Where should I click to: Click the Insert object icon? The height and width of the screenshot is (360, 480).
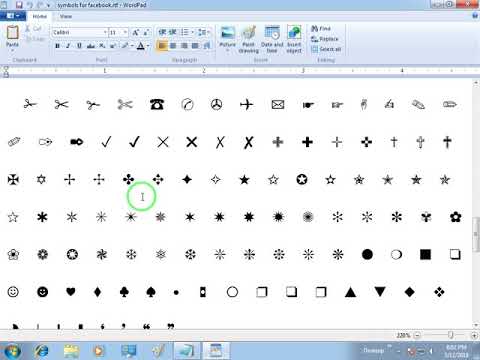click(x=294, y=33)
